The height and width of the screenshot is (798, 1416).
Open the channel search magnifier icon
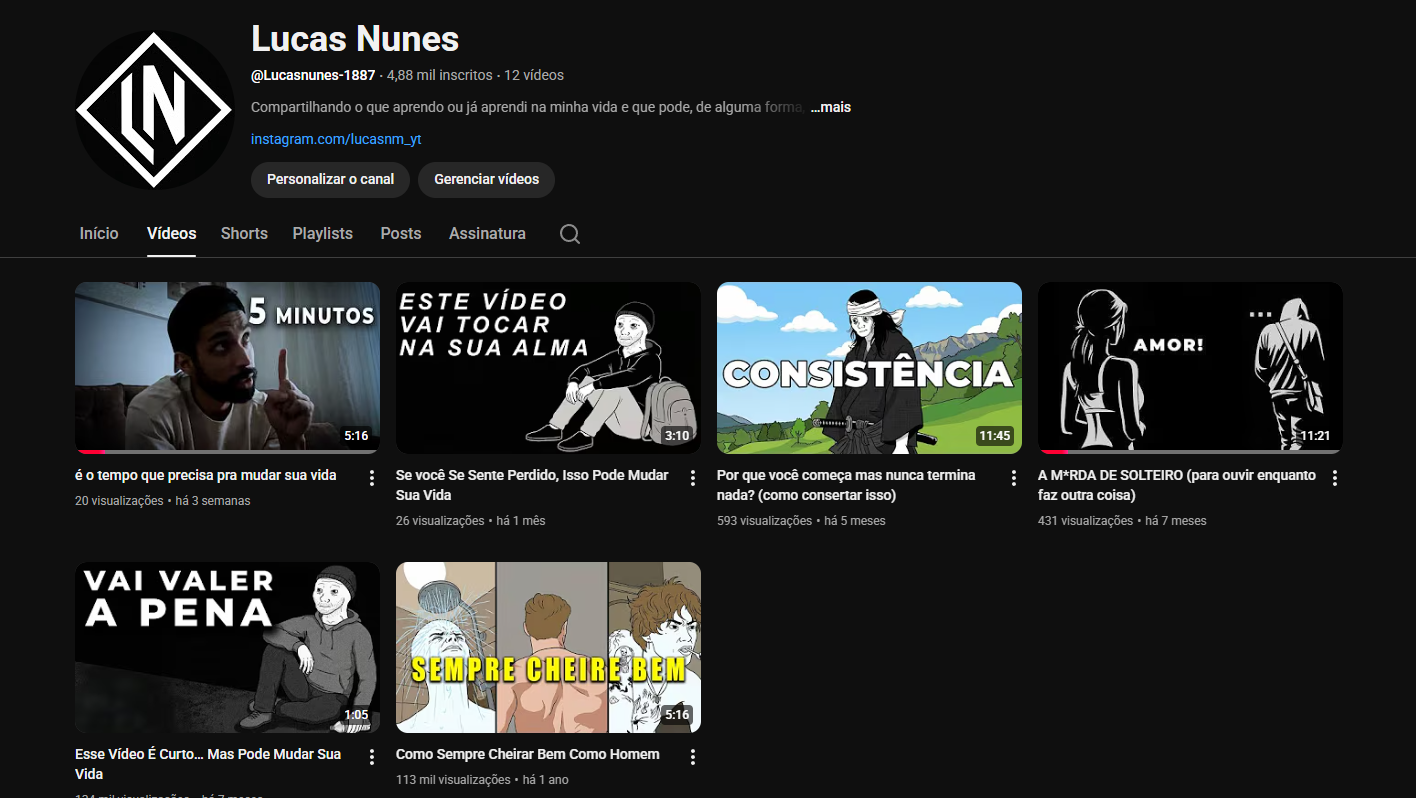(570, 234)
